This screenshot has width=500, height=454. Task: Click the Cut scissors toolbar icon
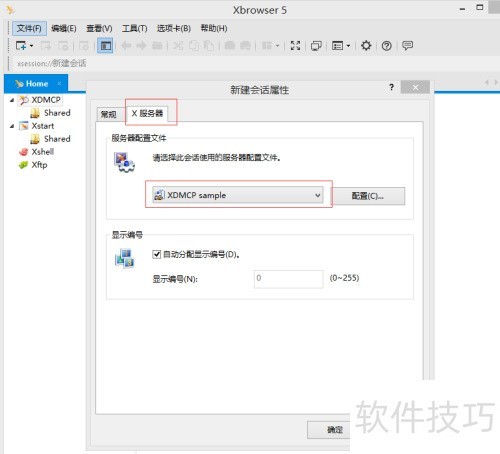(178, 45)
